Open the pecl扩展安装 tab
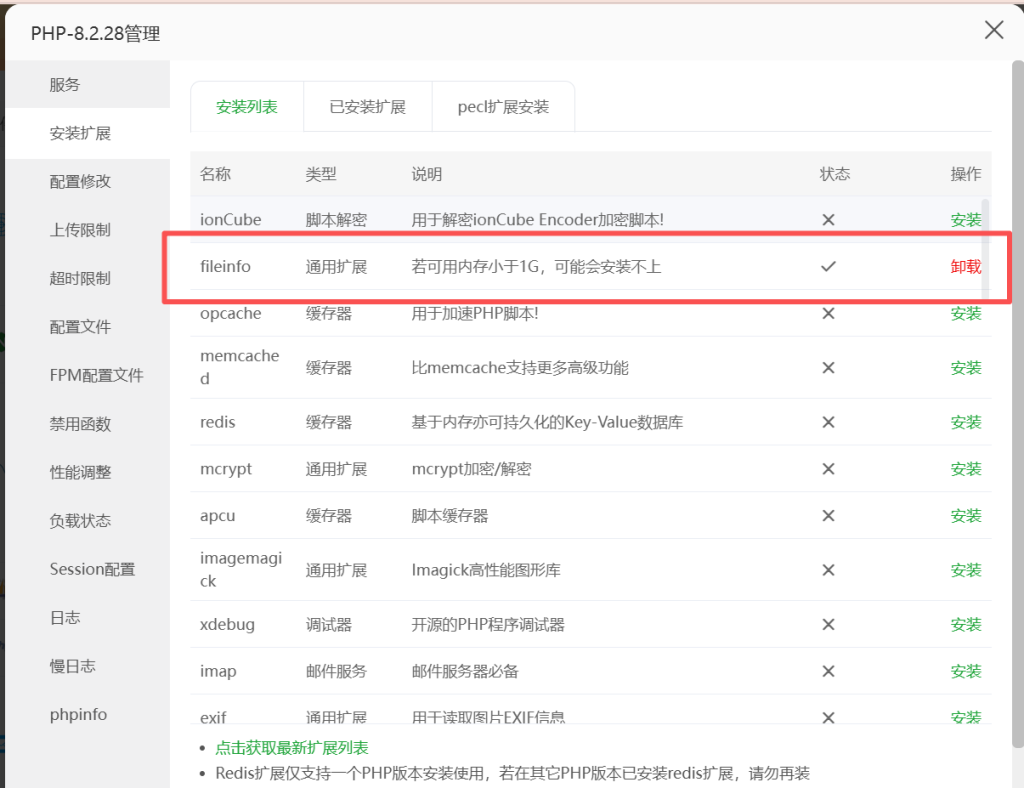 (x=503, y=107)
